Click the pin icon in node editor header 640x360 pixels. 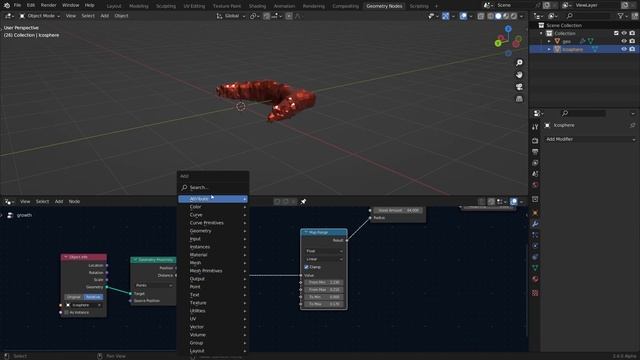pyautogui.click(x=303, y=202)
